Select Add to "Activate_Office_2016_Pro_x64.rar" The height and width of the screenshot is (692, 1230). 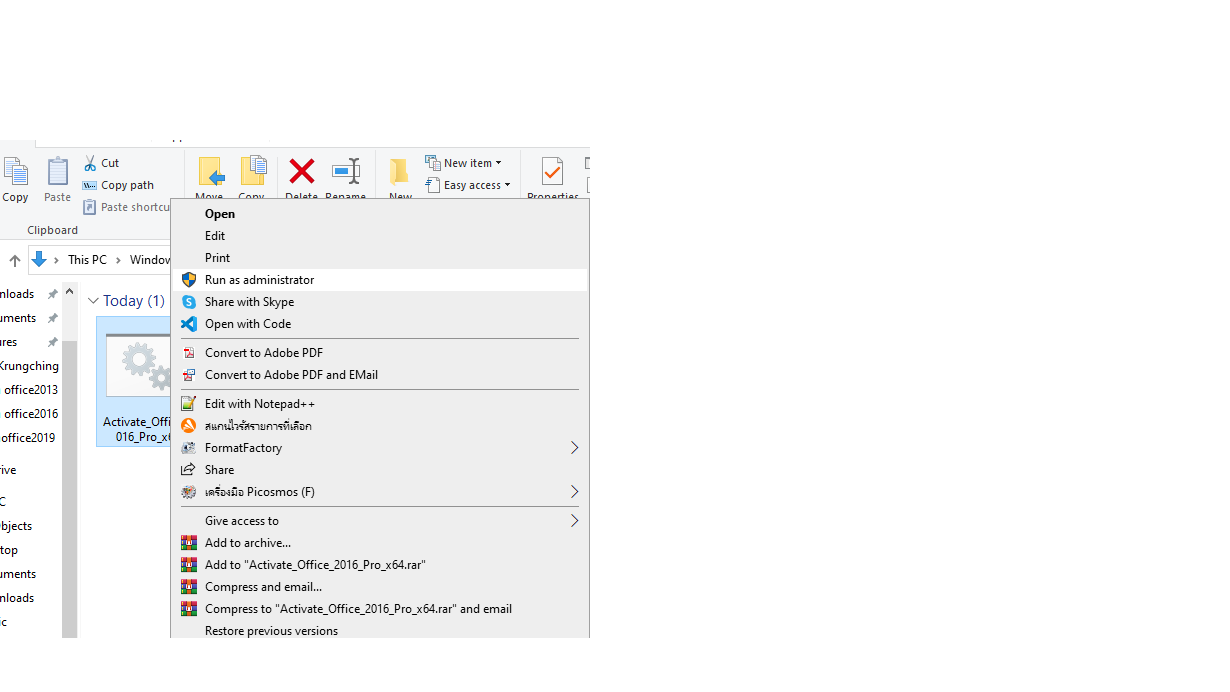tap(380, 565)
